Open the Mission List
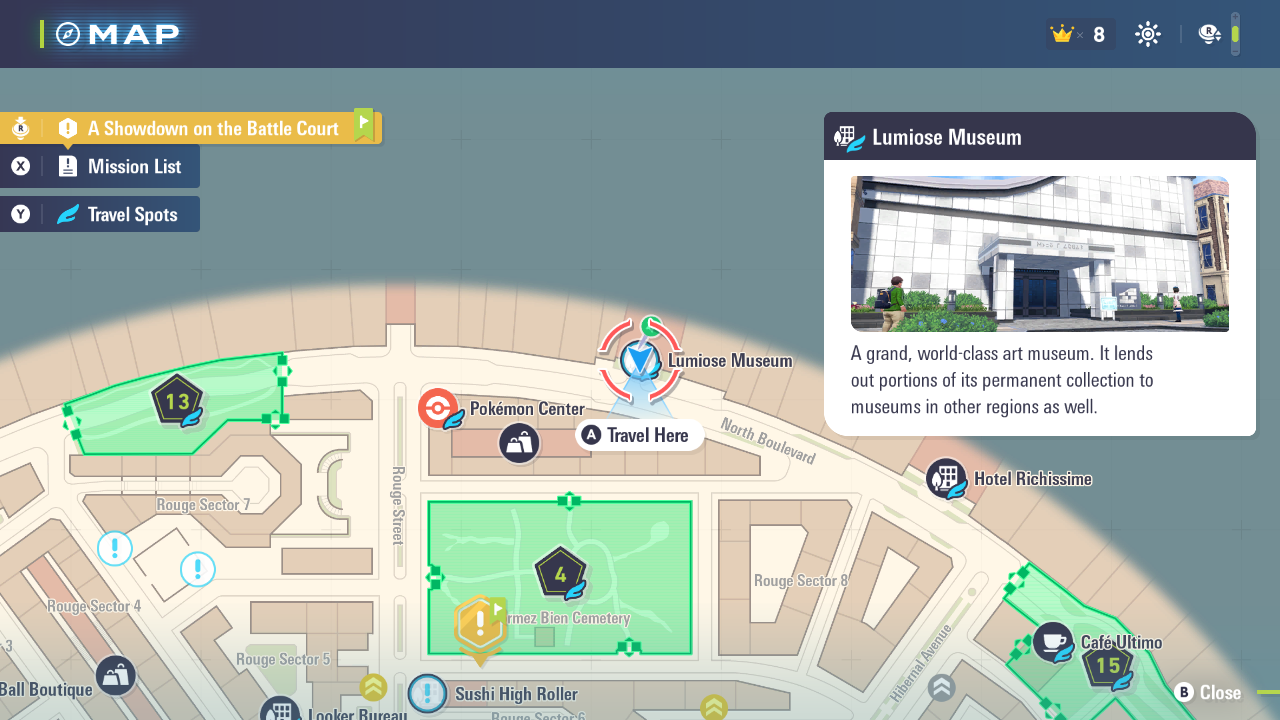Viewport: 1280px width, 720px height. tap(100, 166)
